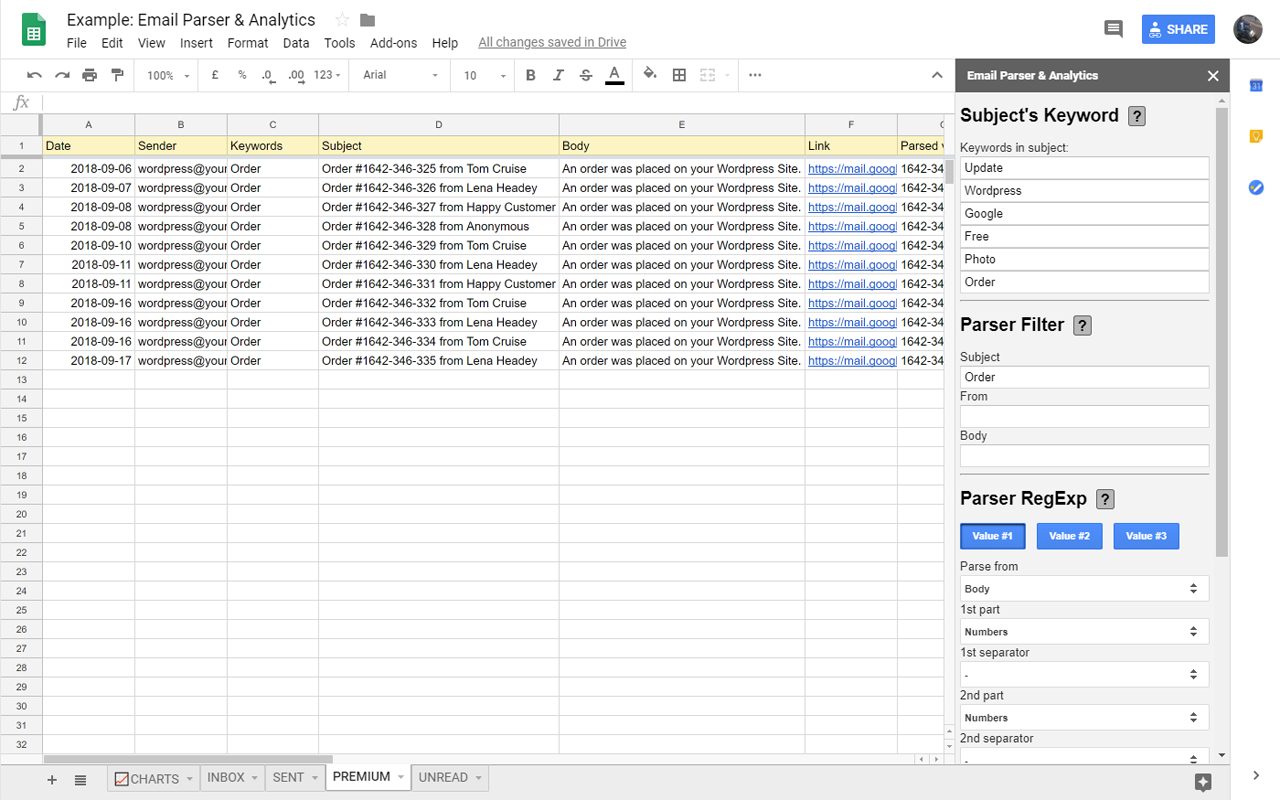The width and height of the screenshot is (1280, 800).
Task: Open the Add-ons menu
Action: (x=393, y=43)
